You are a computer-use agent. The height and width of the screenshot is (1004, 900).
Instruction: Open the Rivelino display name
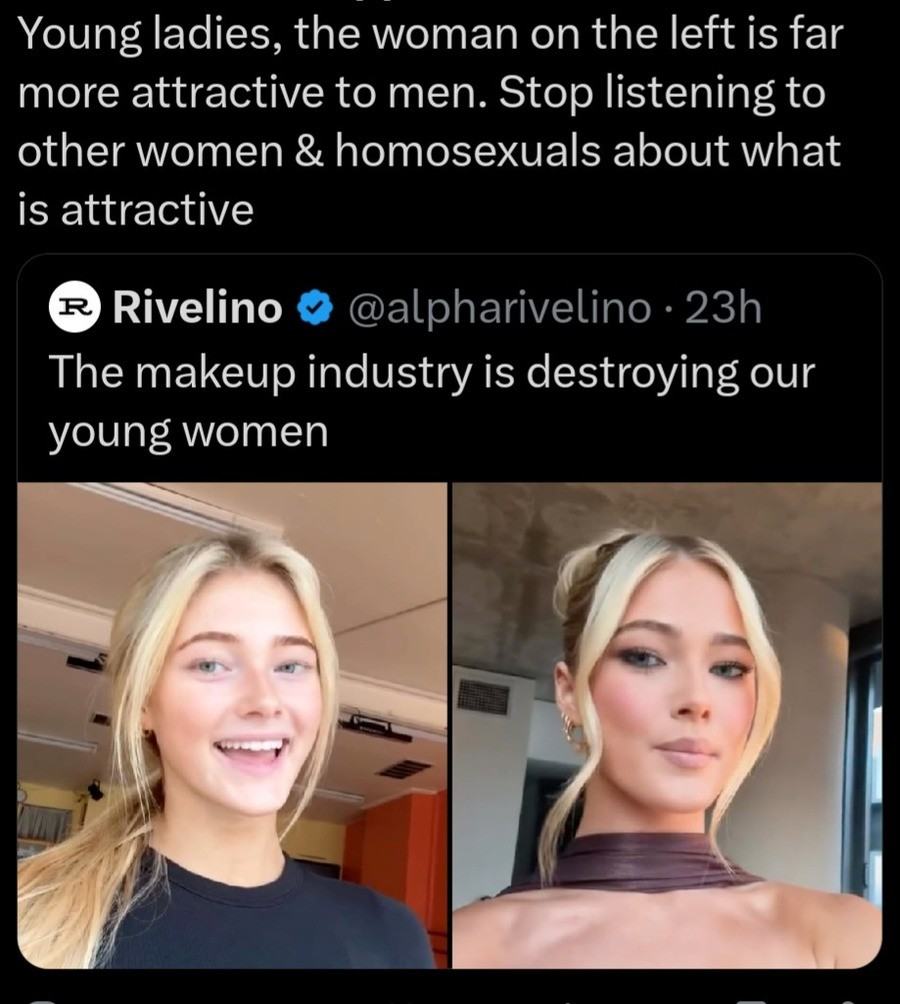click(198, 307)
